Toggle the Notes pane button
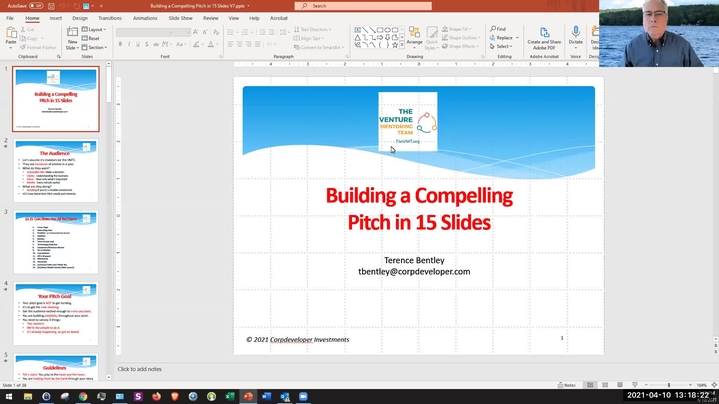The image size is (719, 404). pos(566,385)
